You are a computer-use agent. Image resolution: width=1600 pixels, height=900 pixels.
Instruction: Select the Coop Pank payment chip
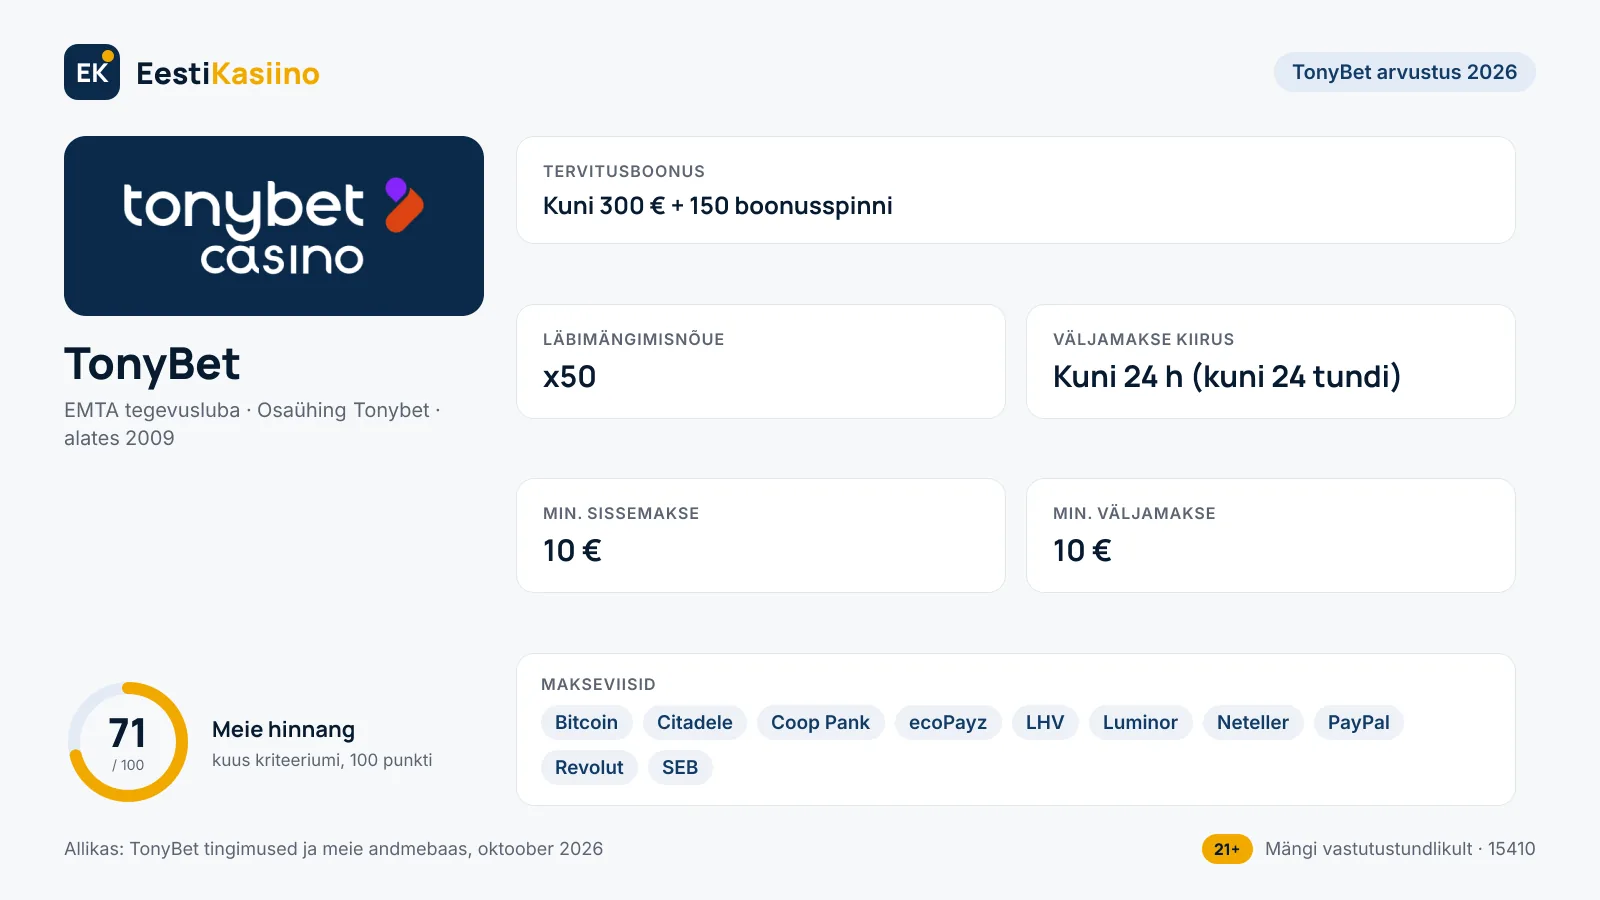[821, 723]
